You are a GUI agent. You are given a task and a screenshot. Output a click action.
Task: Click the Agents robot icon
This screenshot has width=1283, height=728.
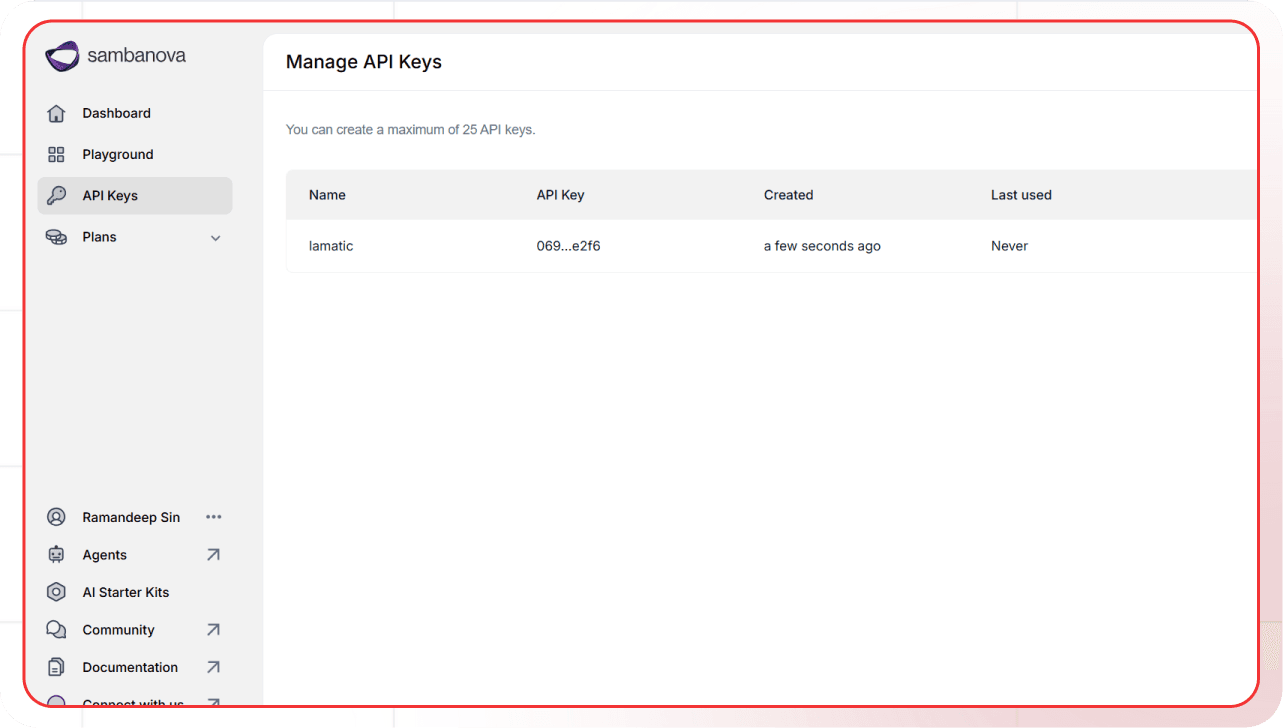(57, 555)
